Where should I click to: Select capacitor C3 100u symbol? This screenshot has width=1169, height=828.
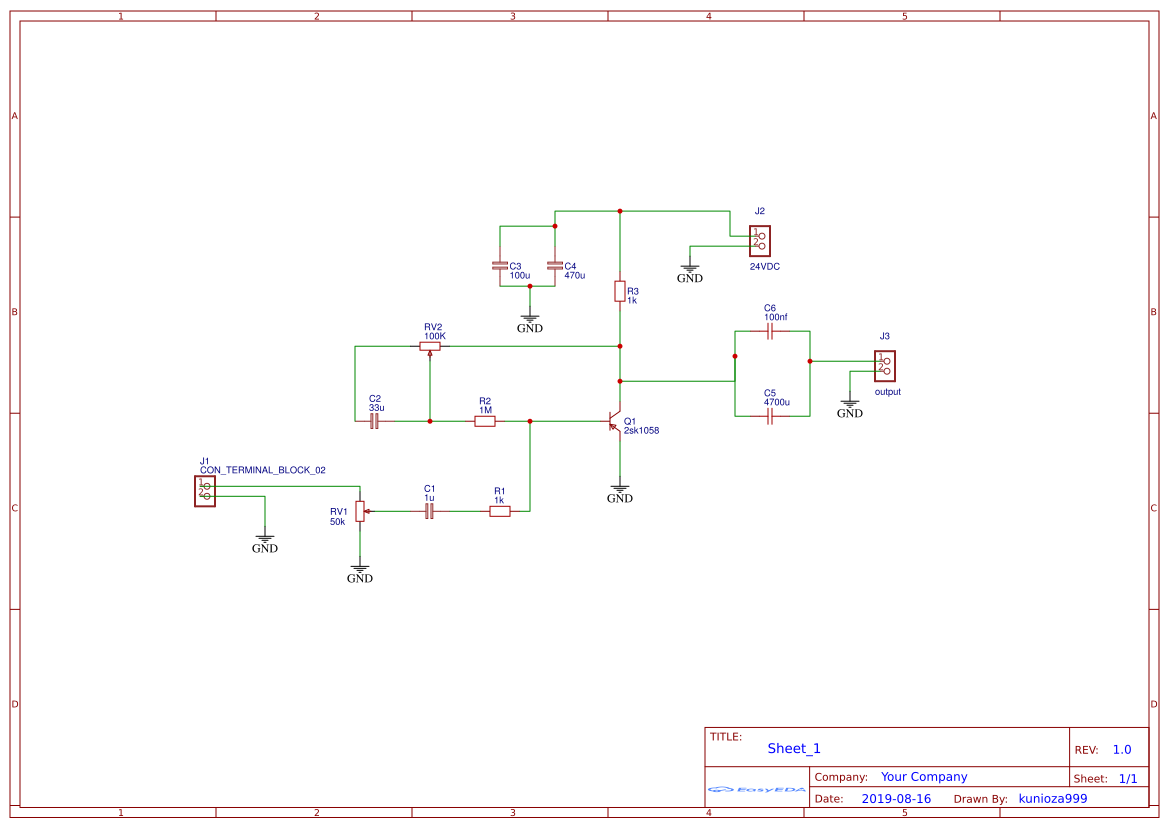coord(500,266)
